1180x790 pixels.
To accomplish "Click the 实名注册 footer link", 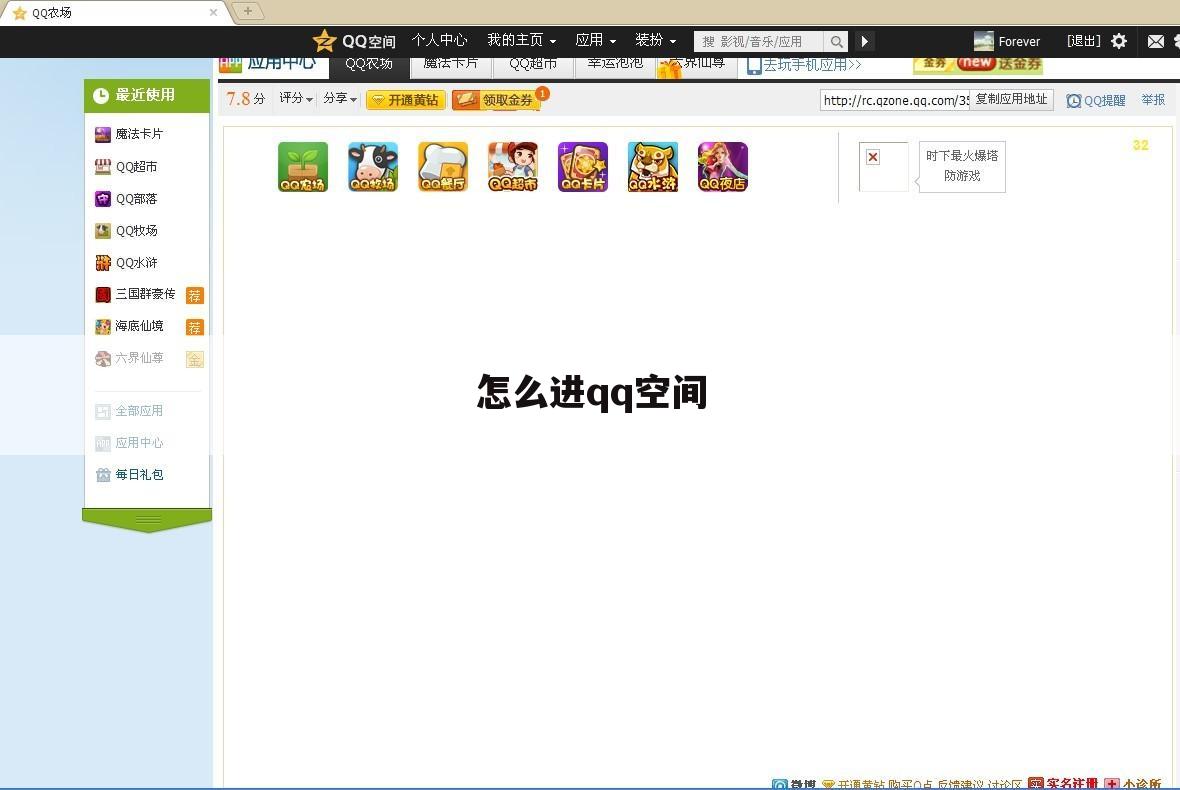I will tap(1063, 783).
